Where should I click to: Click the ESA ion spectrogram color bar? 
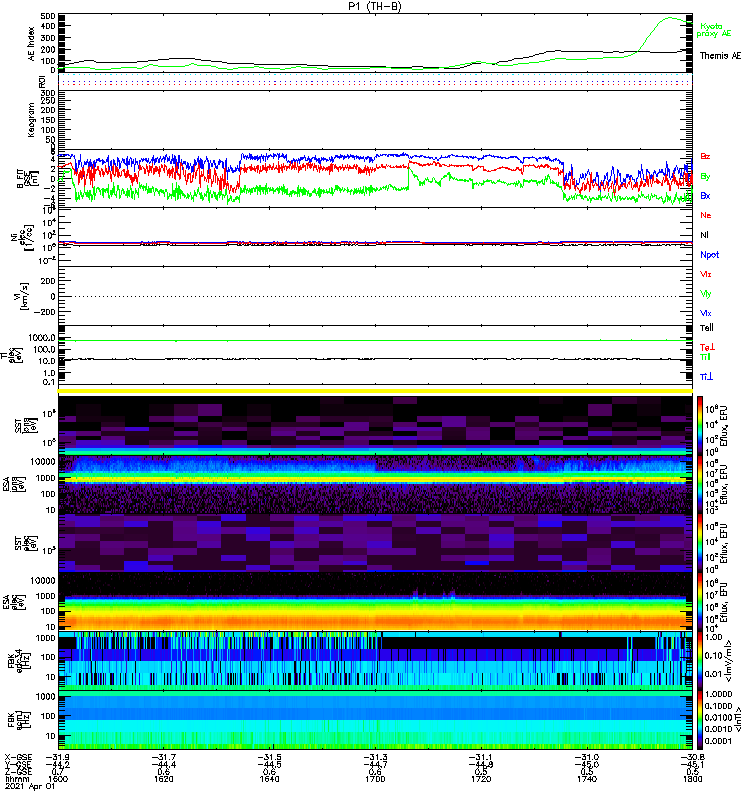pyautogui.click(x=700, y=484)
